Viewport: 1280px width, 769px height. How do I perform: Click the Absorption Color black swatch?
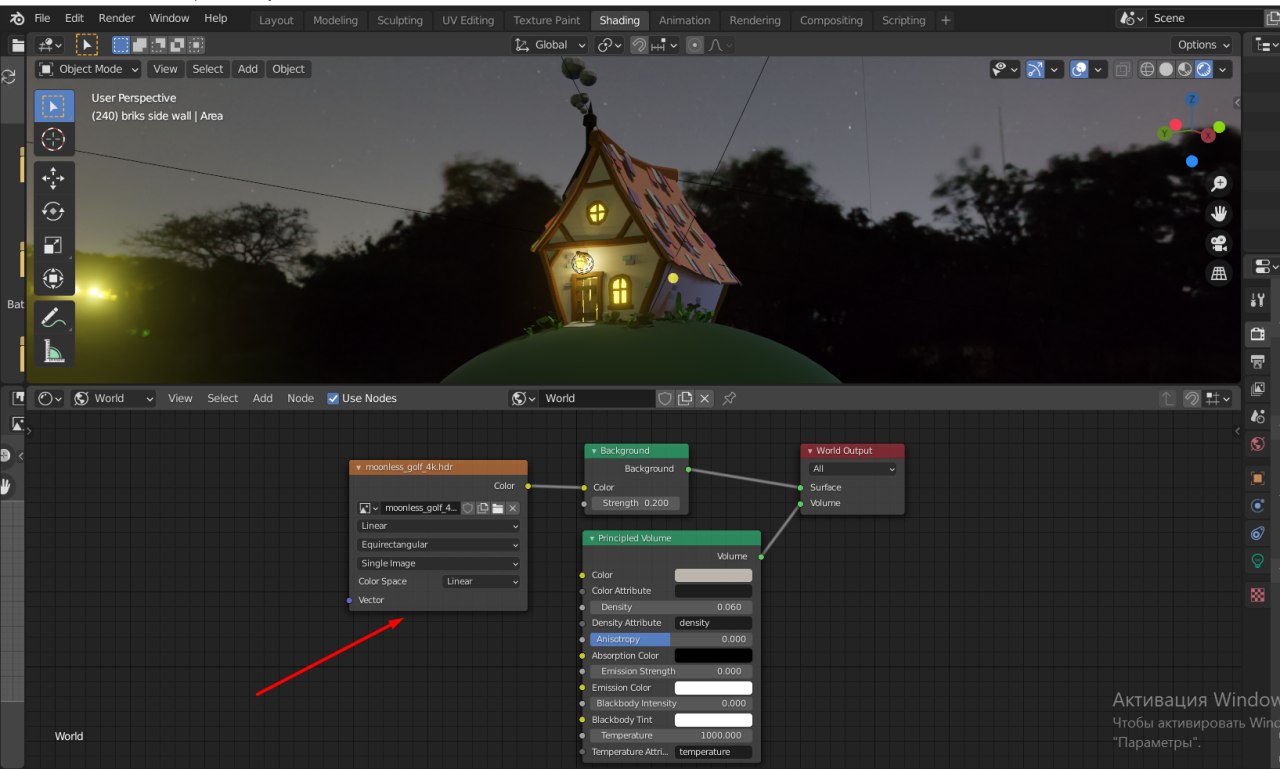click(713, 656)
